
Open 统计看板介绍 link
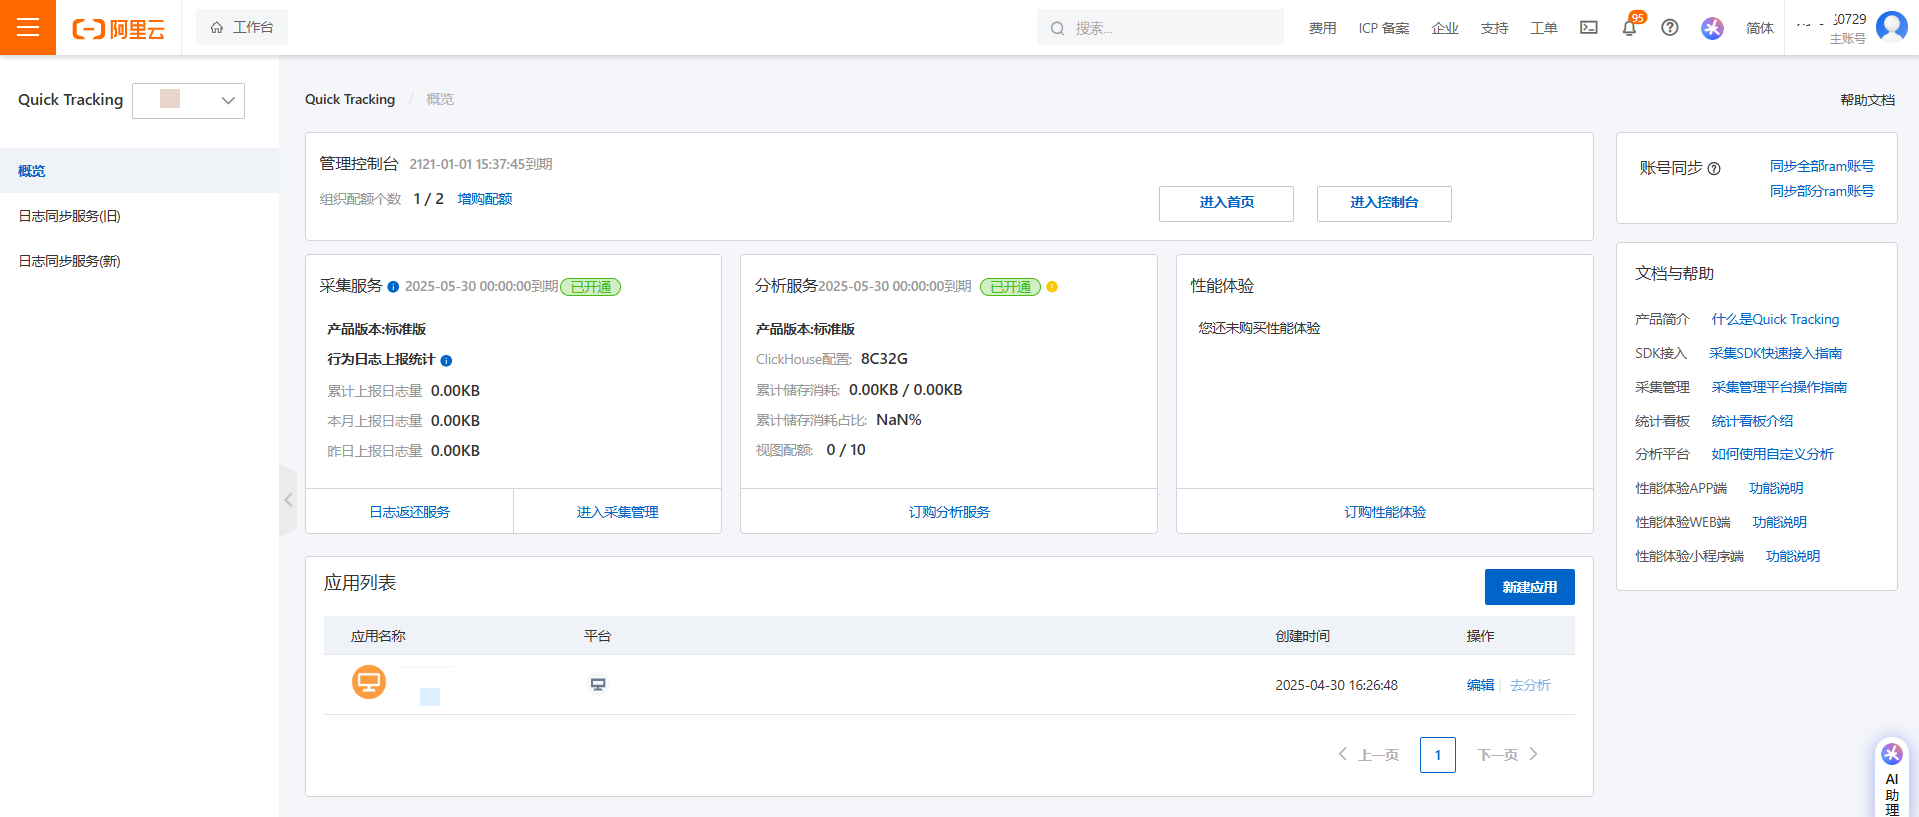(1752, 421)
